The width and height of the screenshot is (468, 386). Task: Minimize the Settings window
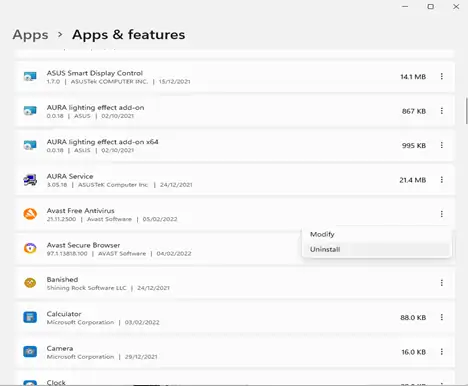405,7
